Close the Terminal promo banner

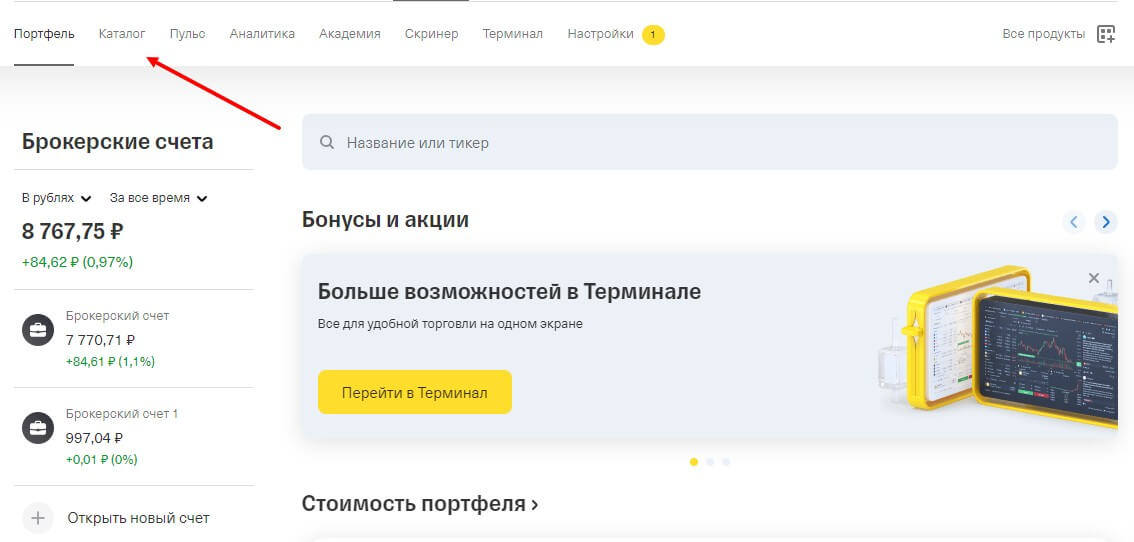click(x=1093, y=278)
